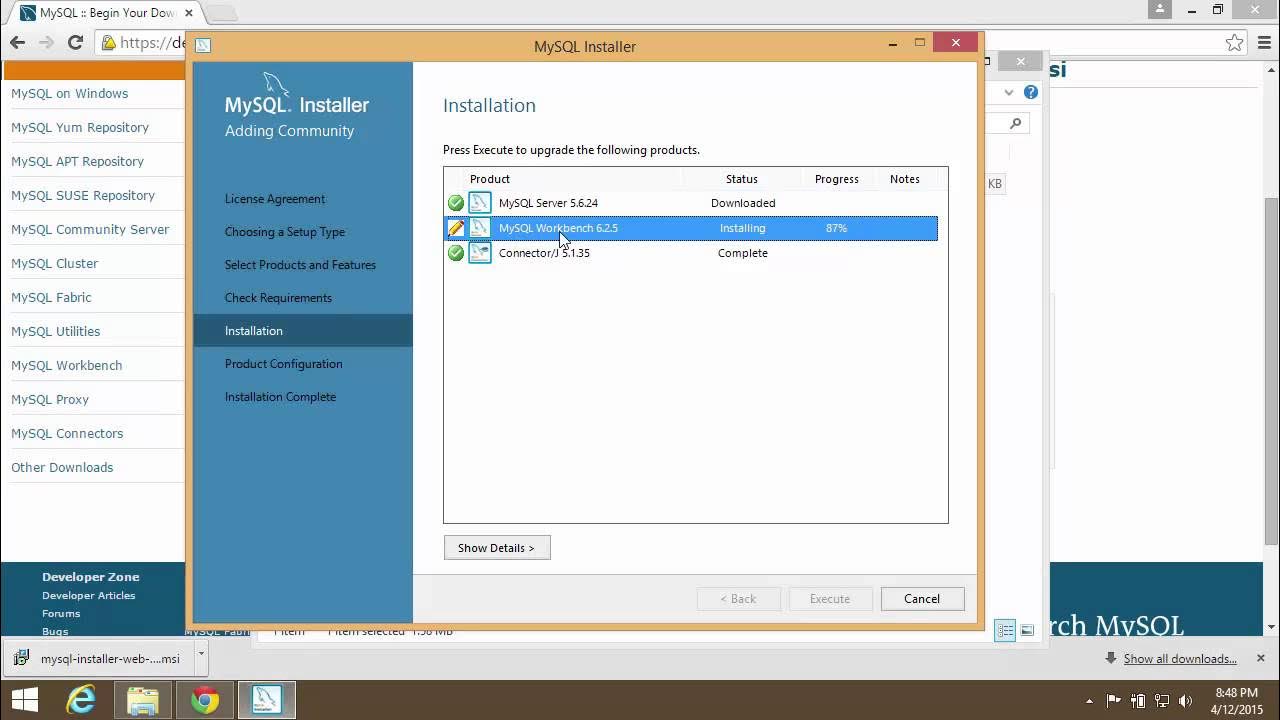Open File Explorer from the taskbar
This screenshot has height=720, width=1280.
[x=143, y=700]
